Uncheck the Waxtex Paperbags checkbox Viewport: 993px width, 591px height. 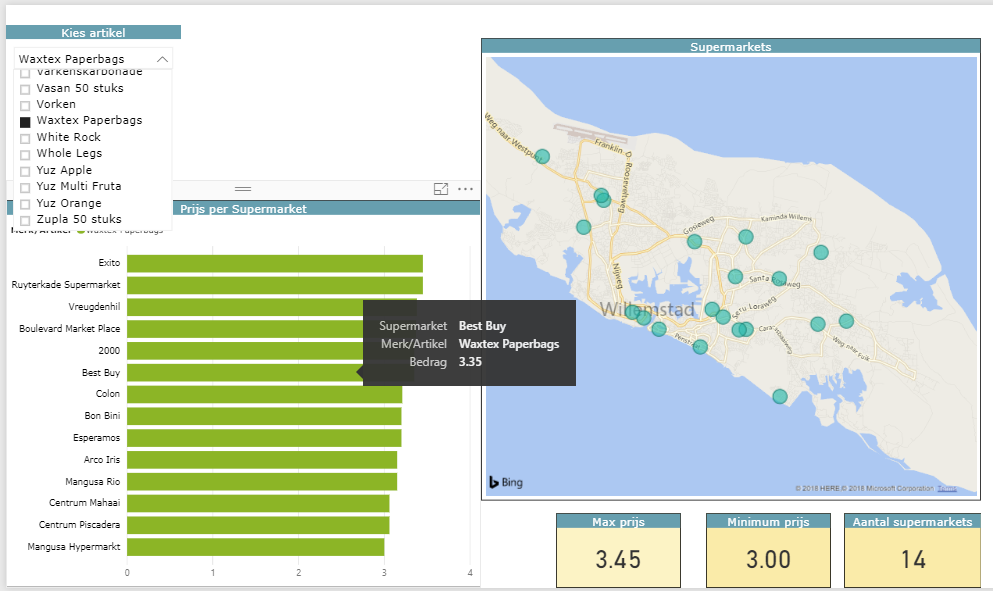point(25,122)
